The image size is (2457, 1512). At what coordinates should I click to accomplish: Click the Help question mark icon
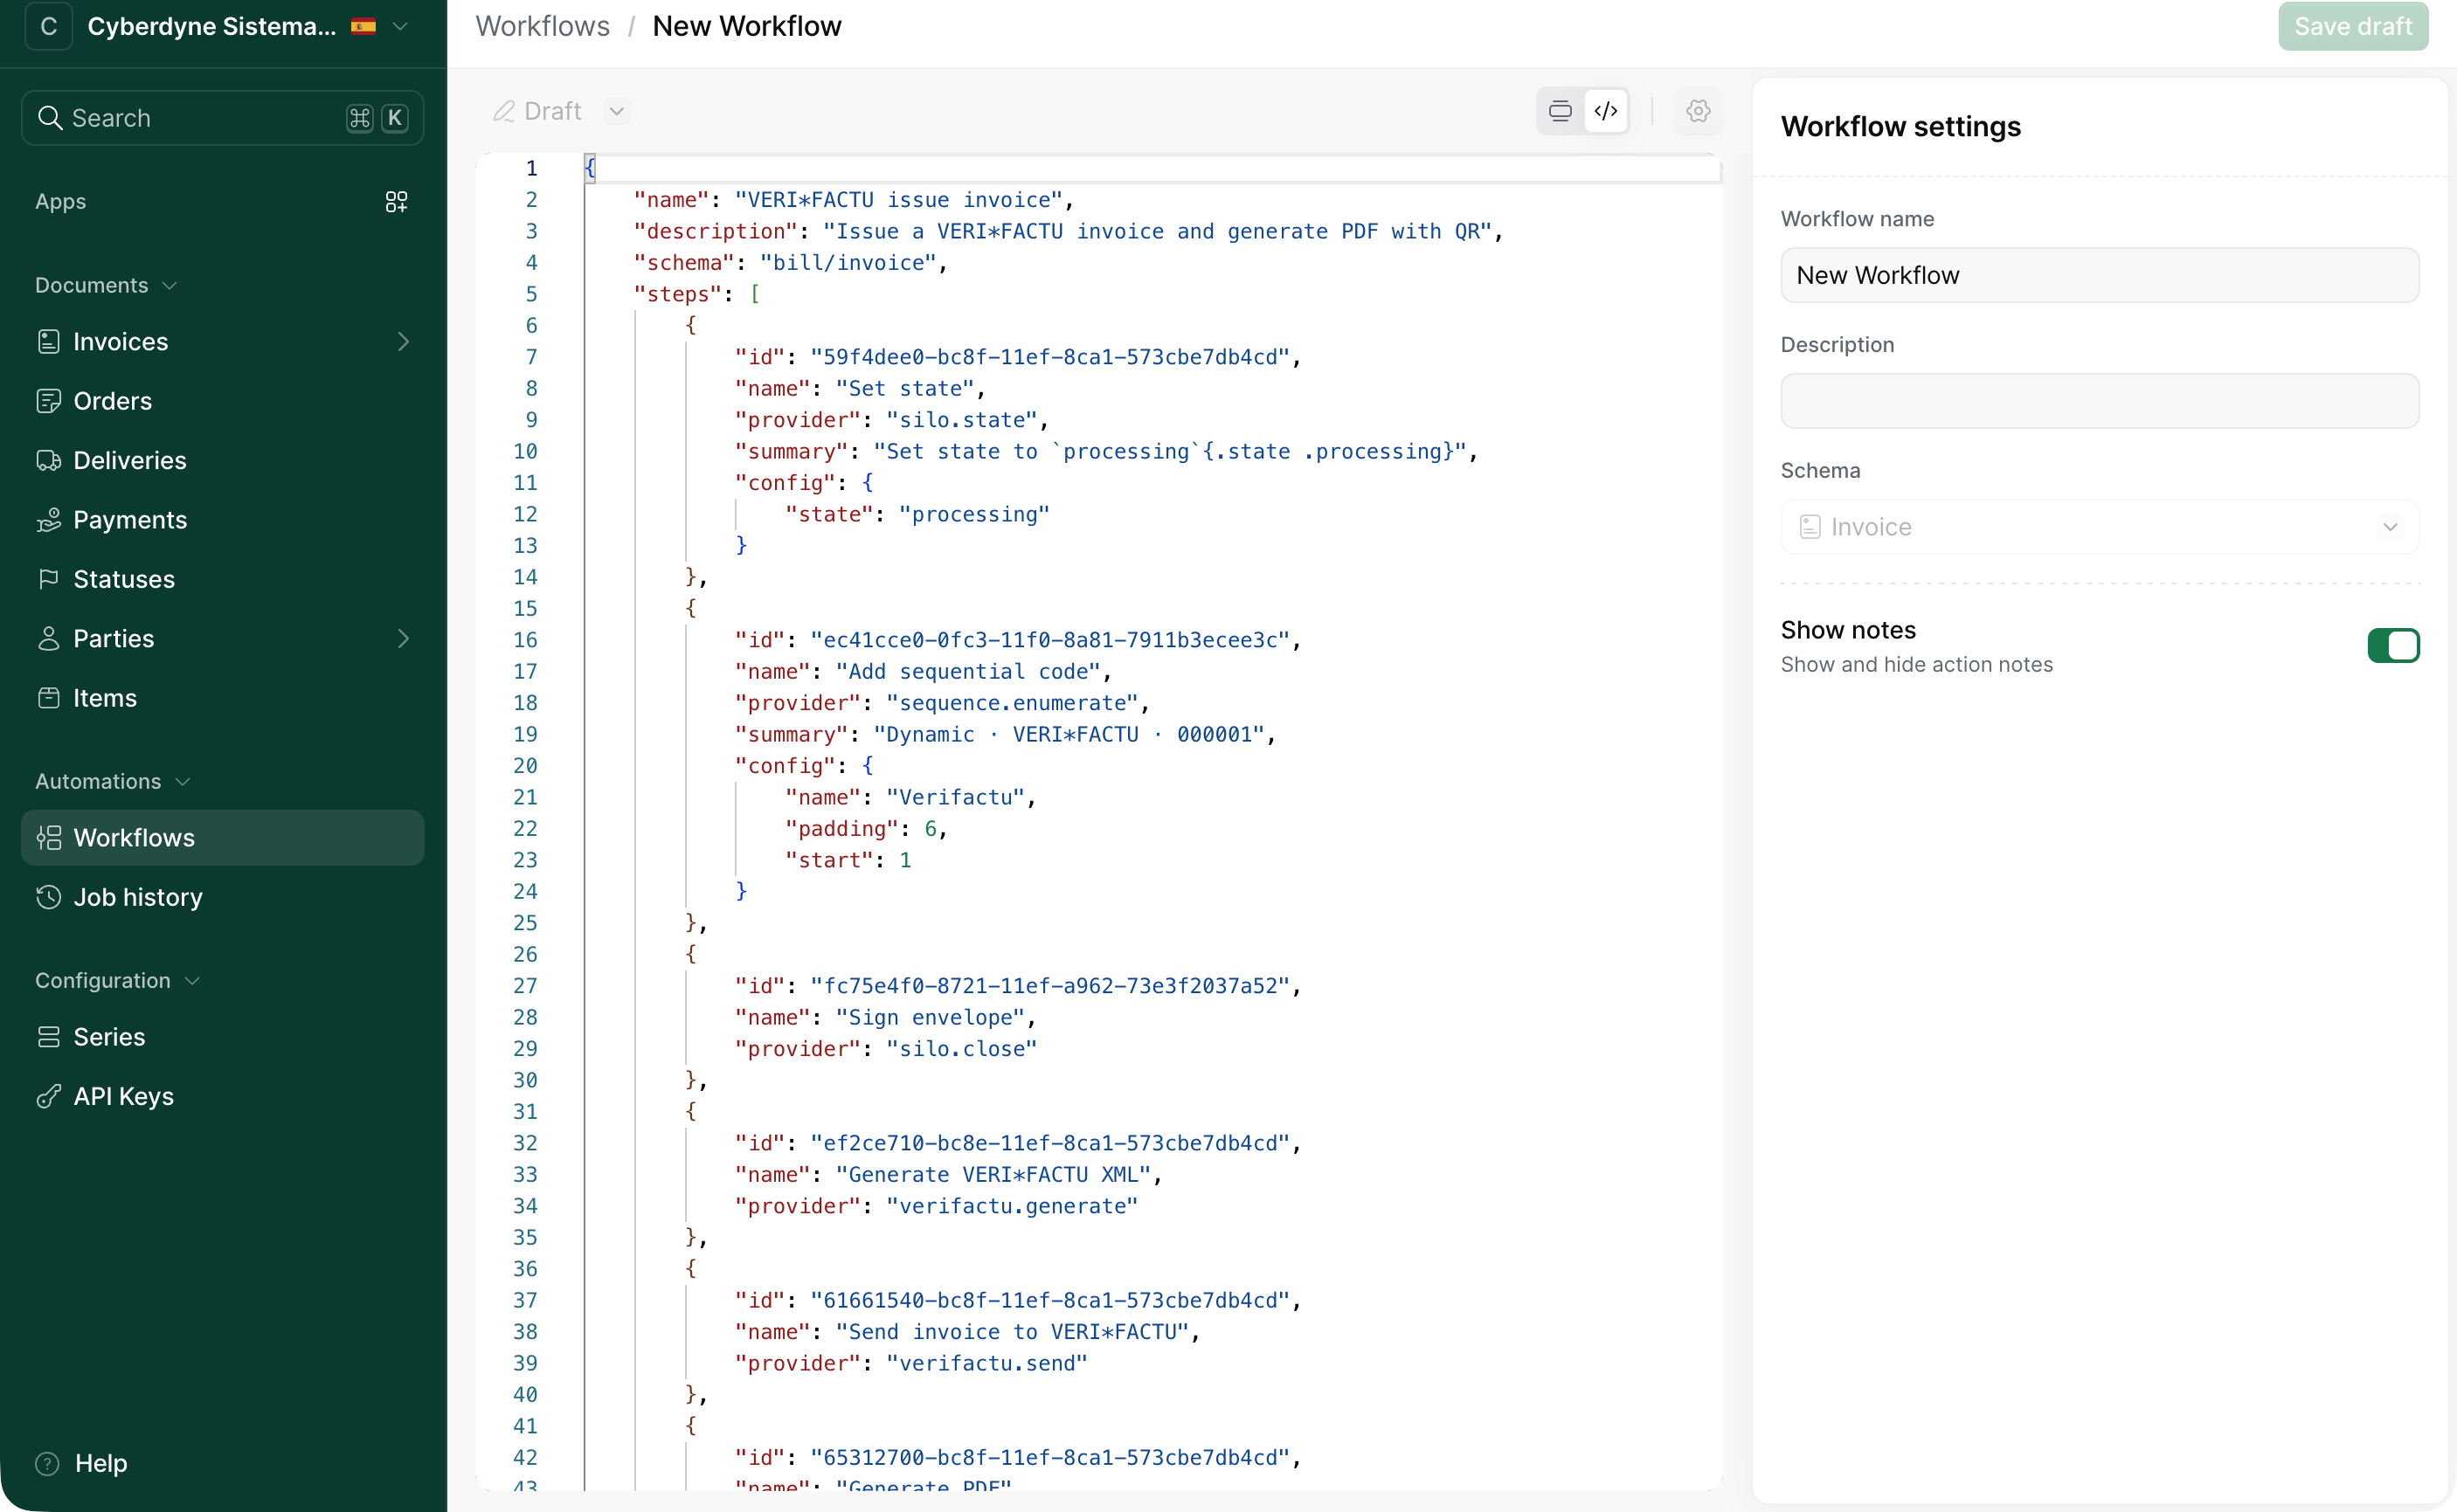[48, 1463]
